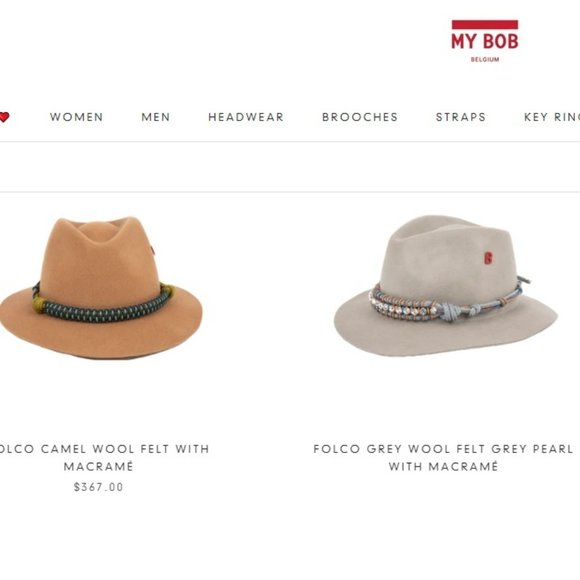
Task: Click the $367.00 price of camel hat
Action: click(x=98, y=487)
